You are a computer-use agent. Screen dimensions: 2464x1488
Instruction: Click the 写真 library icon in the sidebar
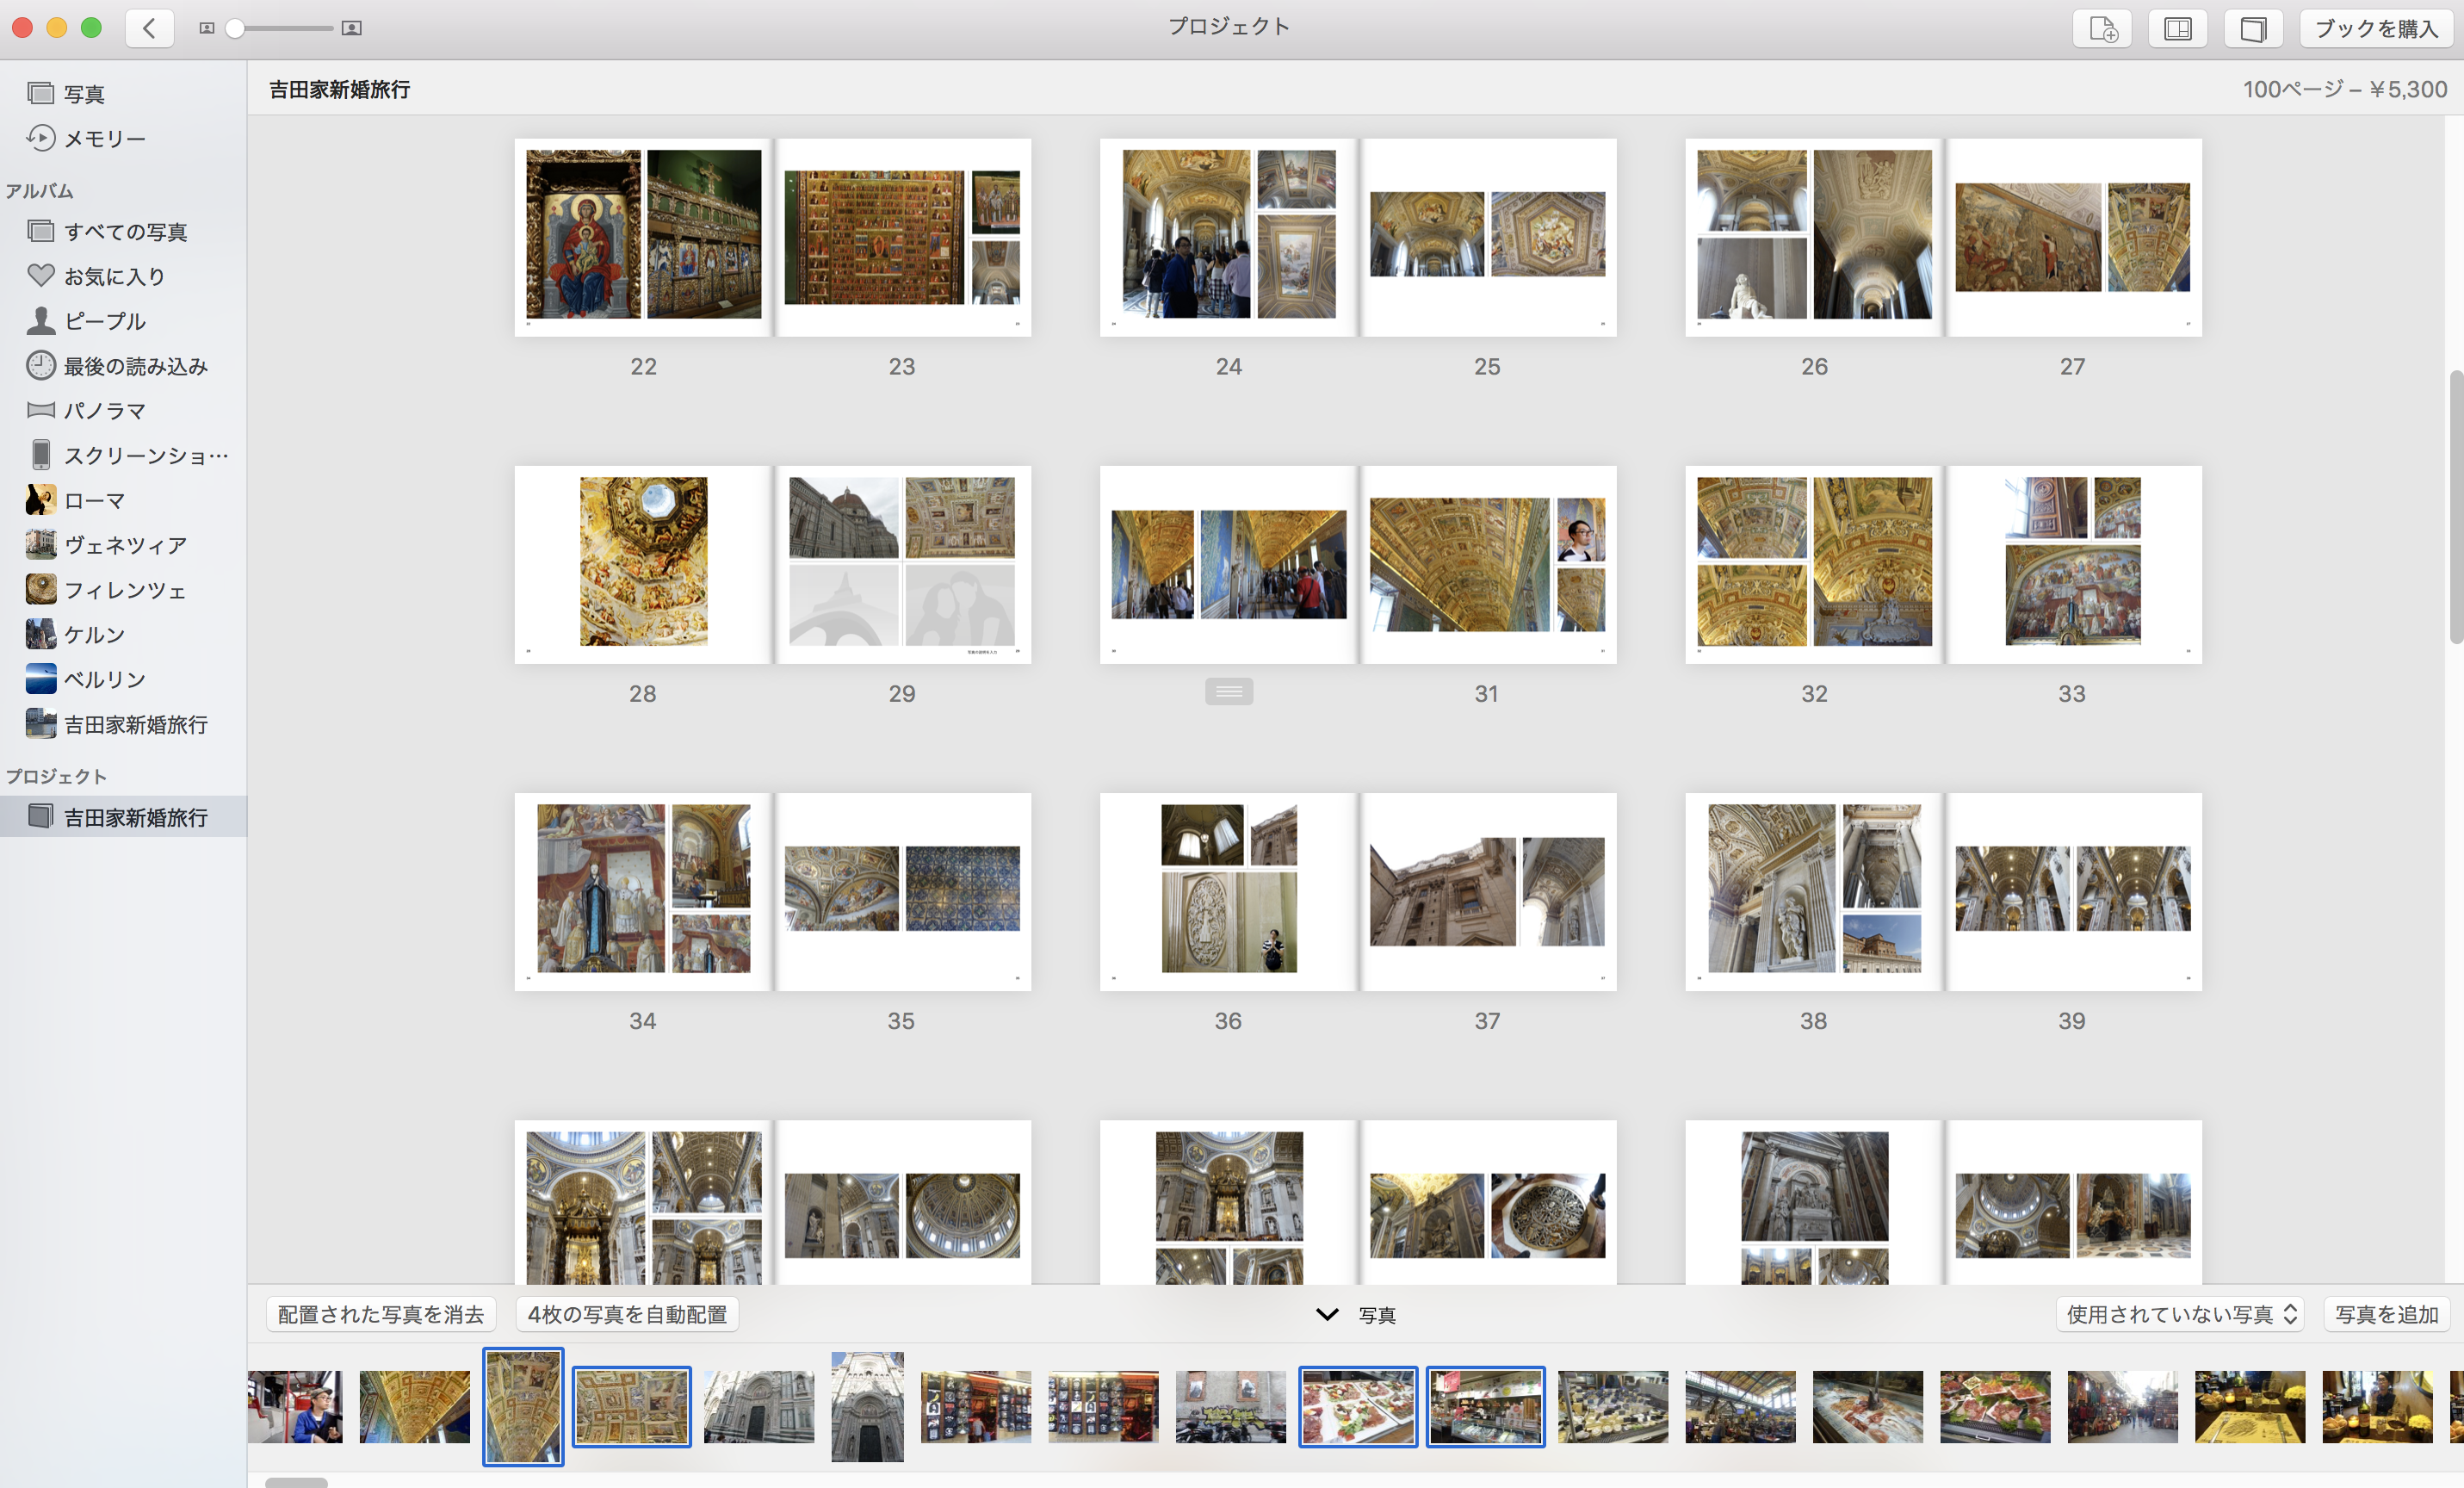tap(41, 93)
